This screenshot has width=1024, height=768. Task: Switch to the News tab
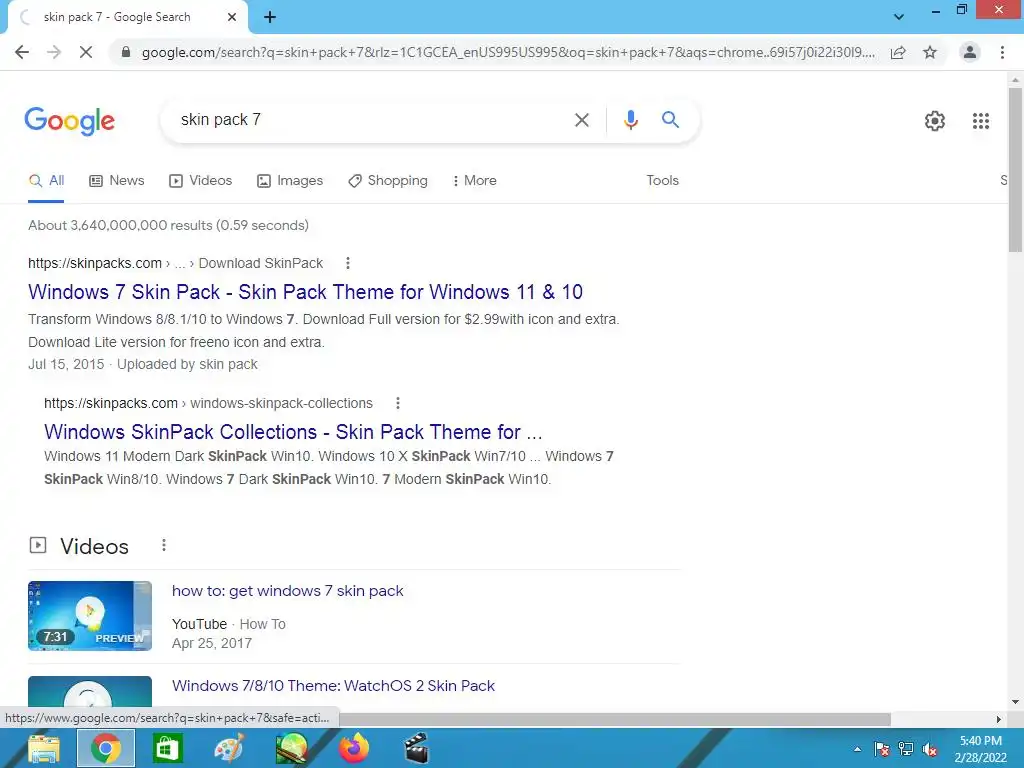[x=116, y=181]
